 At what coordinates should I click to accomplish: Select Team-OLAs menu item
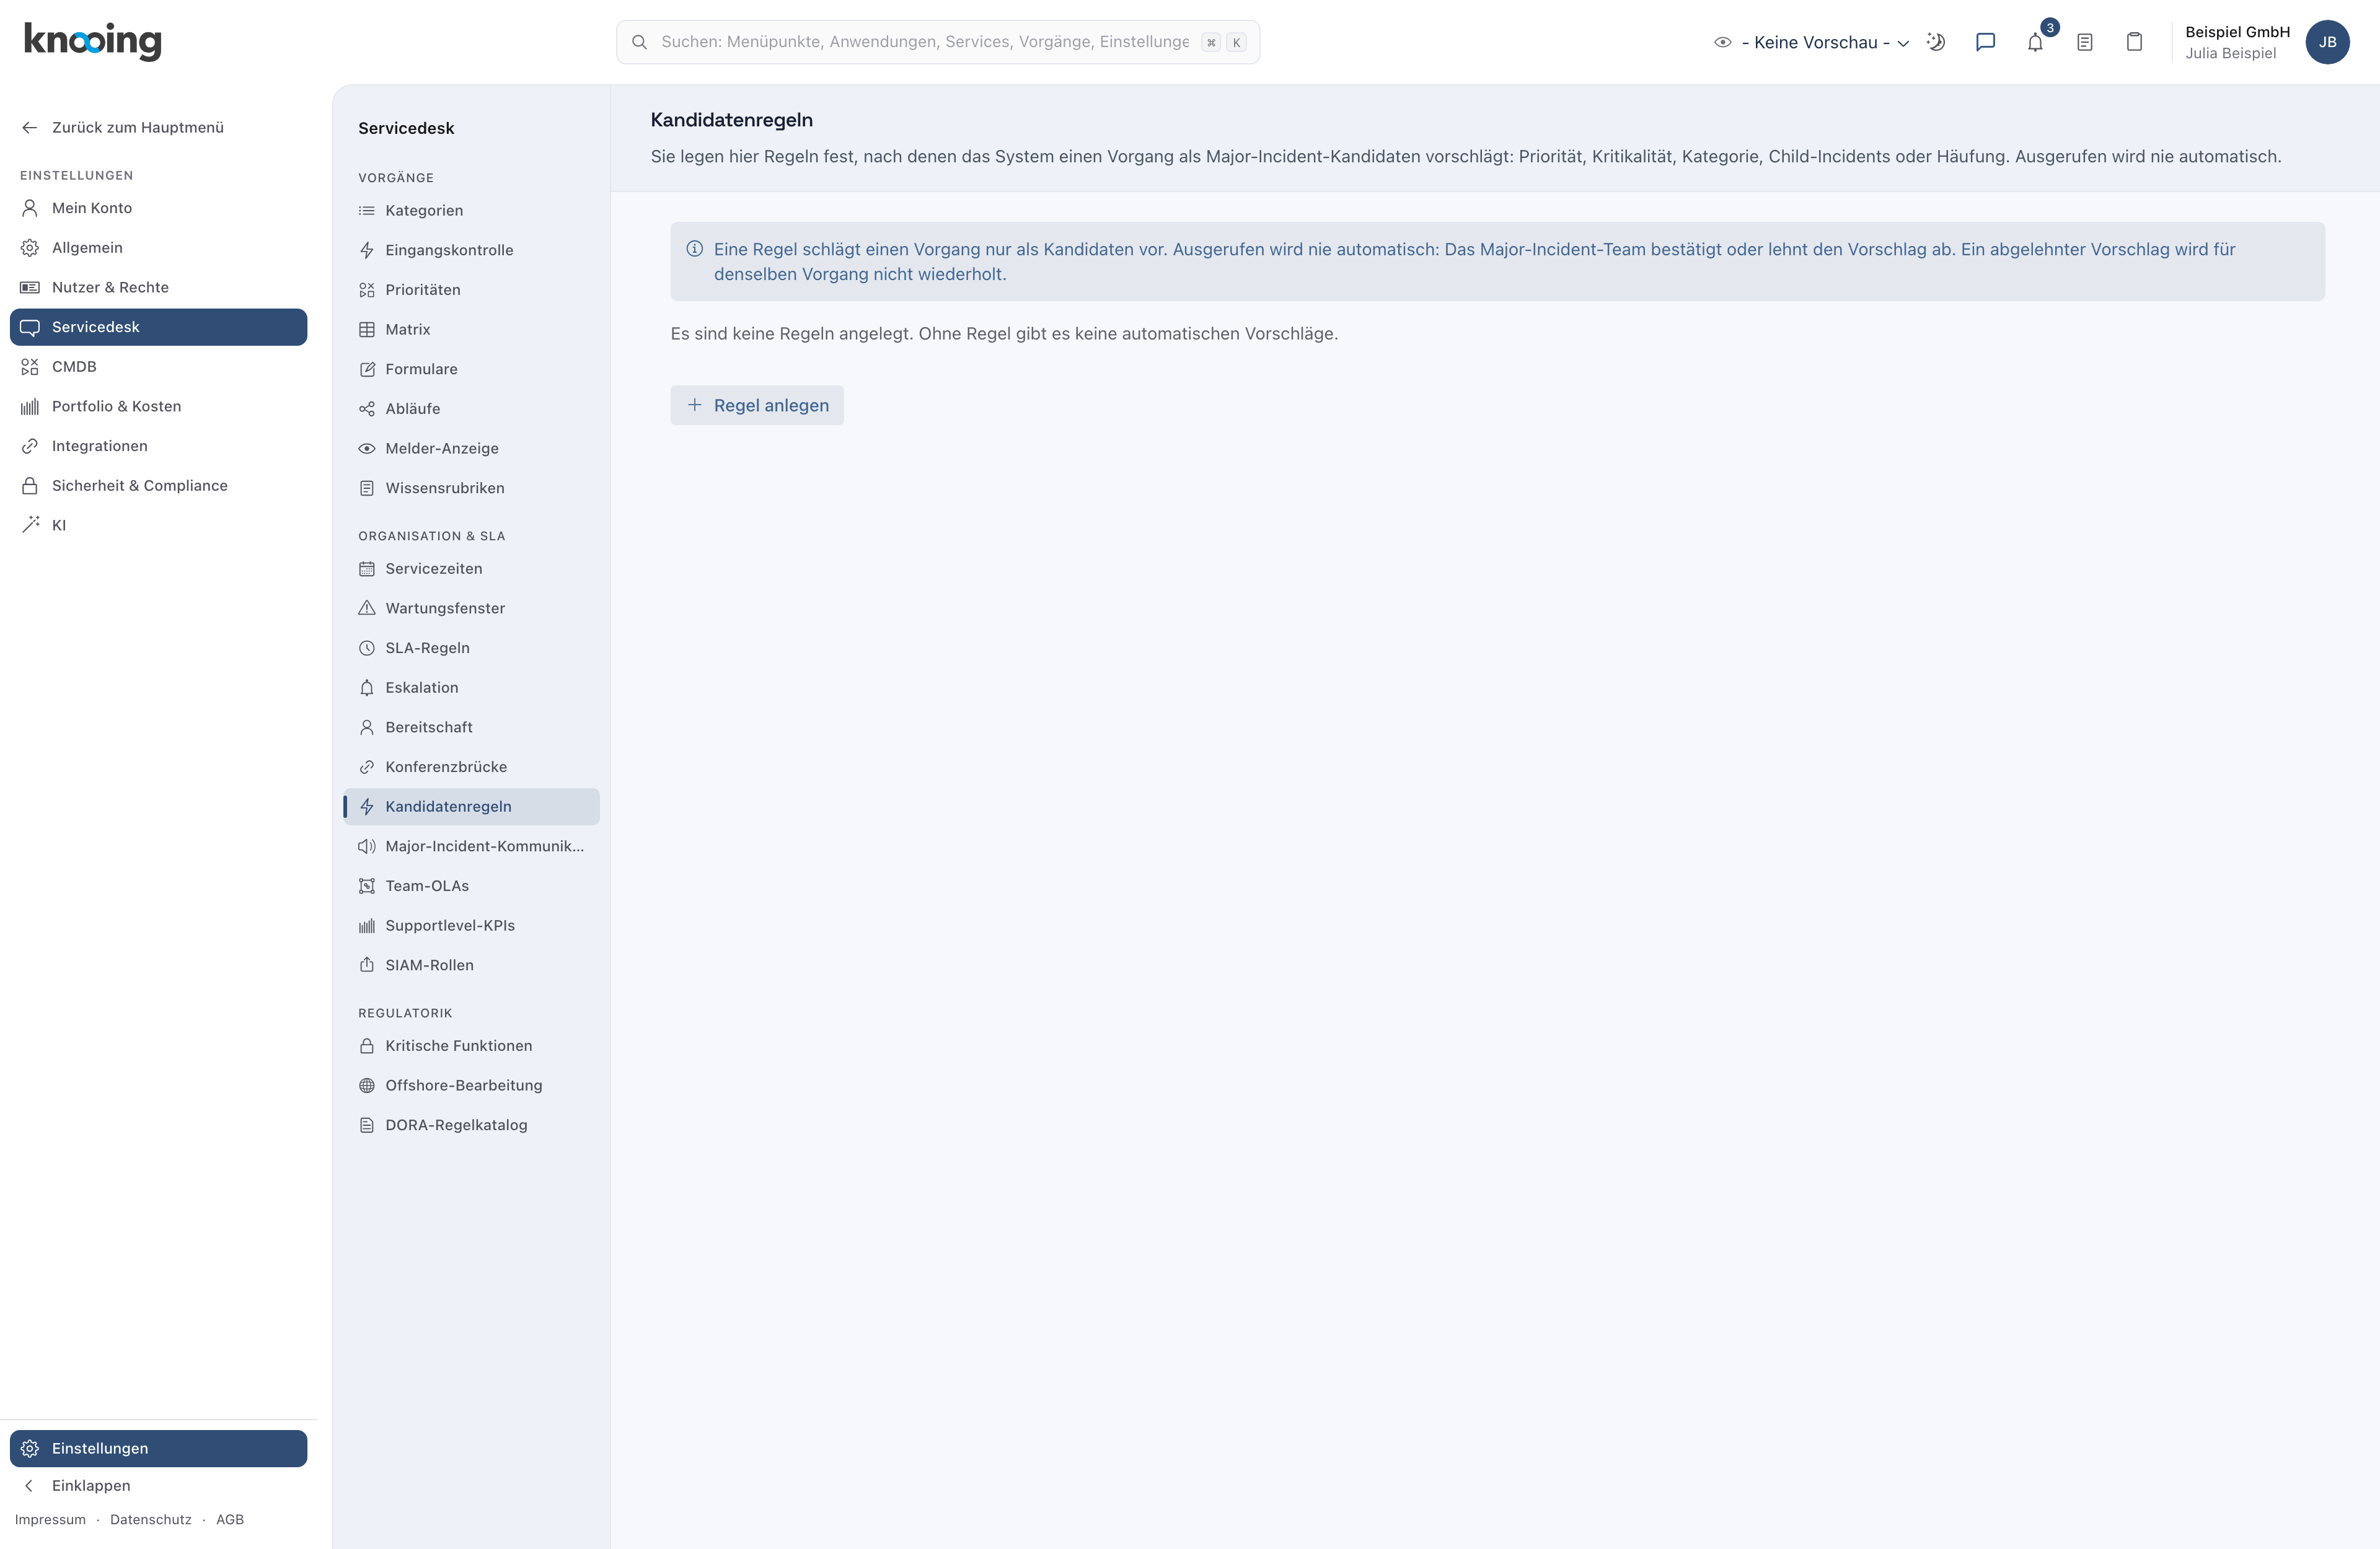coord(471,886)
